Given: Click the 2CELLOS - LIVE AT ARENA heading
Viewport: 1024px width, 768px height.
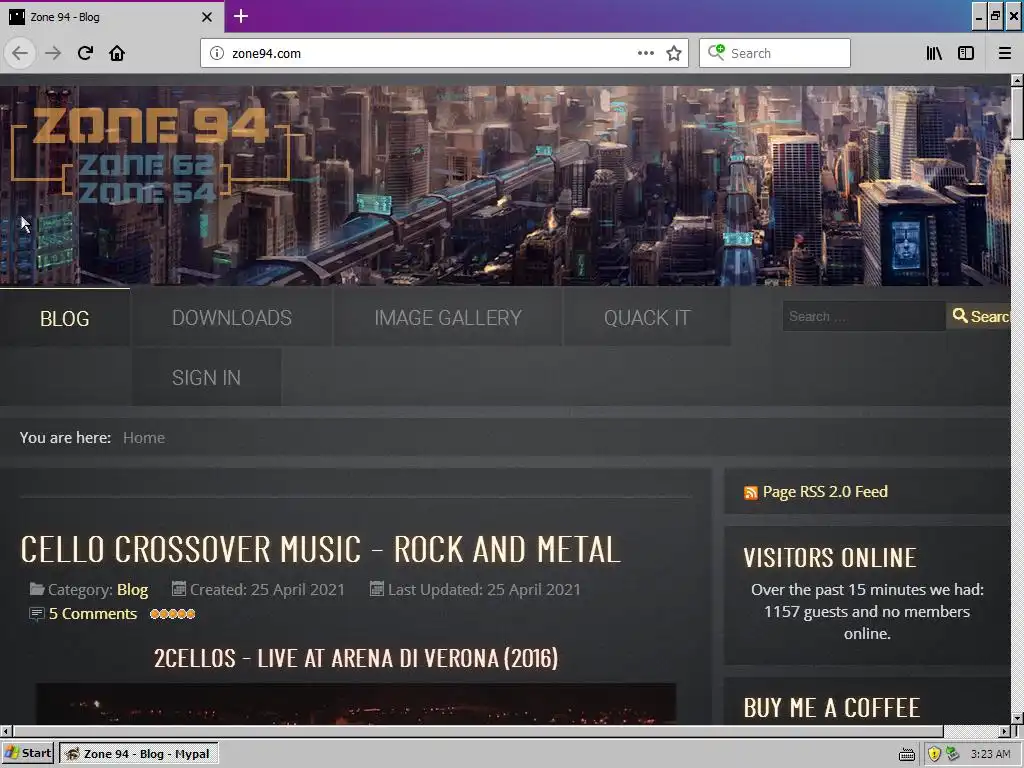Looking at the screenshot, I should (356, 658).
